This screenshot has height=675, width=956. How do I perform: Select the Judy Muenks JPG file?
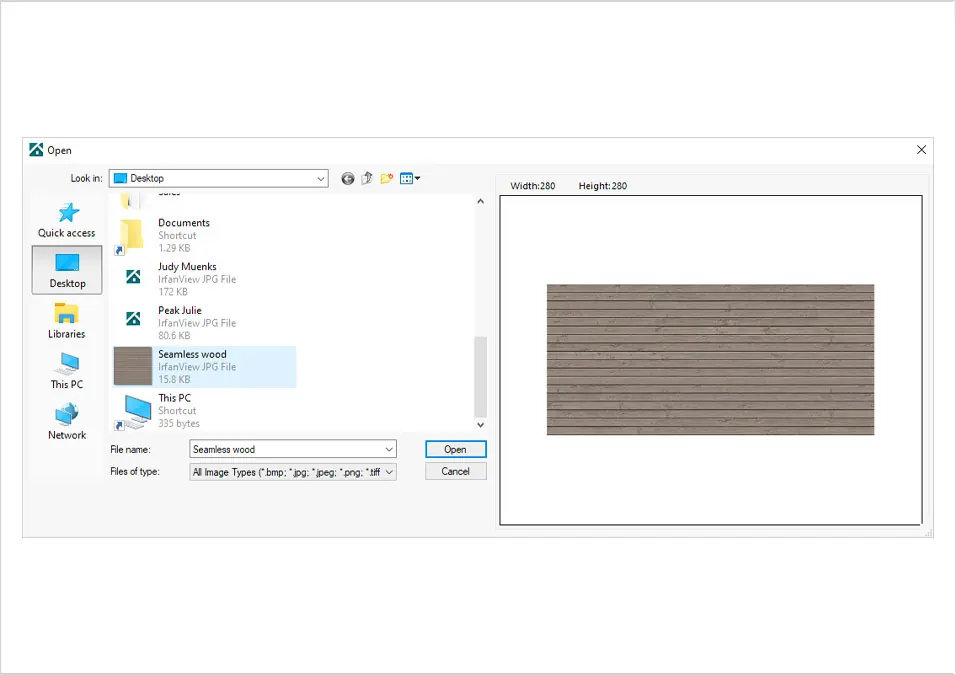coord(205,279)
